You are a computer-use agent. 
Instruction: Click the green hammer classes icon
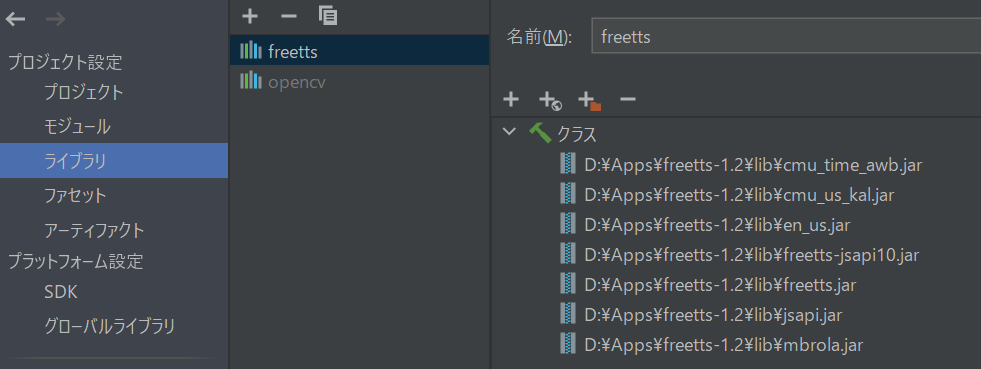[x=540, y=133]
